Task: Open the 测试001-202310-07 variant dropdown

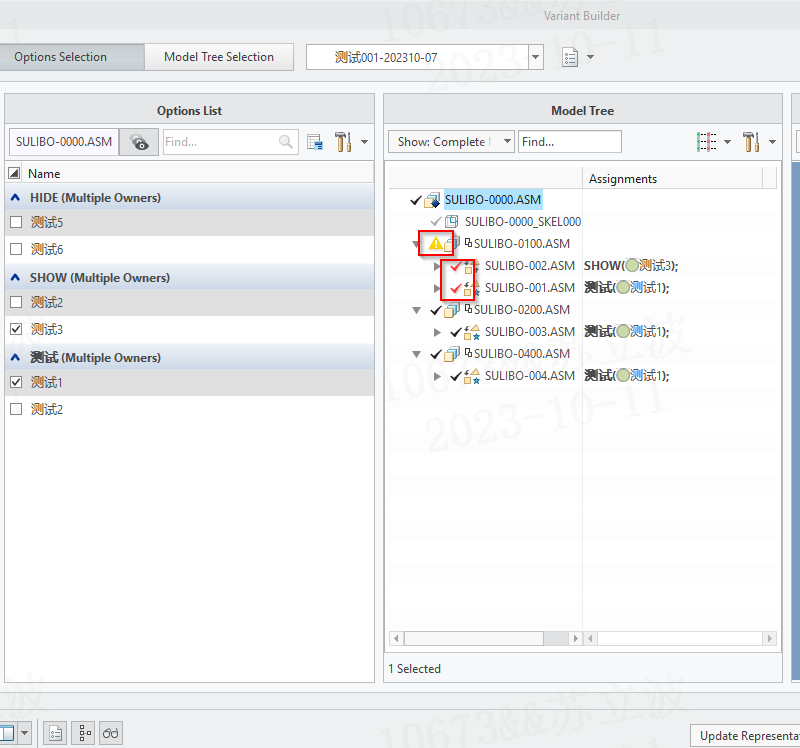Action: tap(536, 57)
